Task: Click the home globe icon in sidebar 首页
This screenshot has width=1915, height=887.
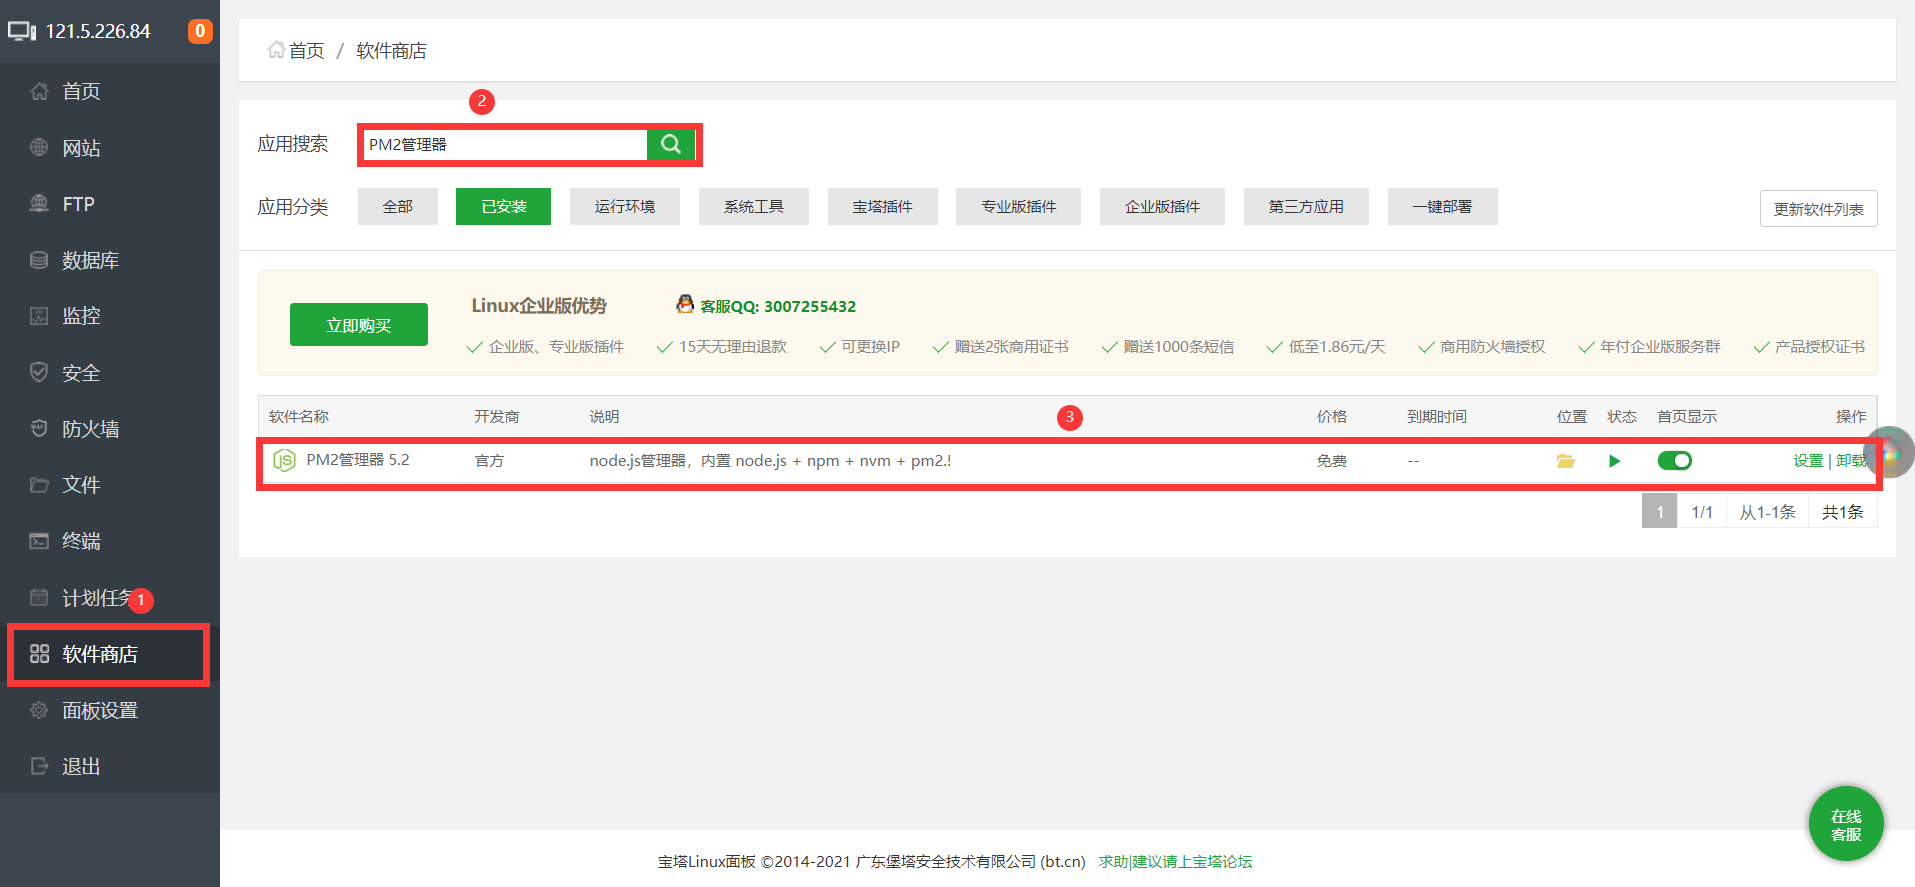Action: coord(39,91)
